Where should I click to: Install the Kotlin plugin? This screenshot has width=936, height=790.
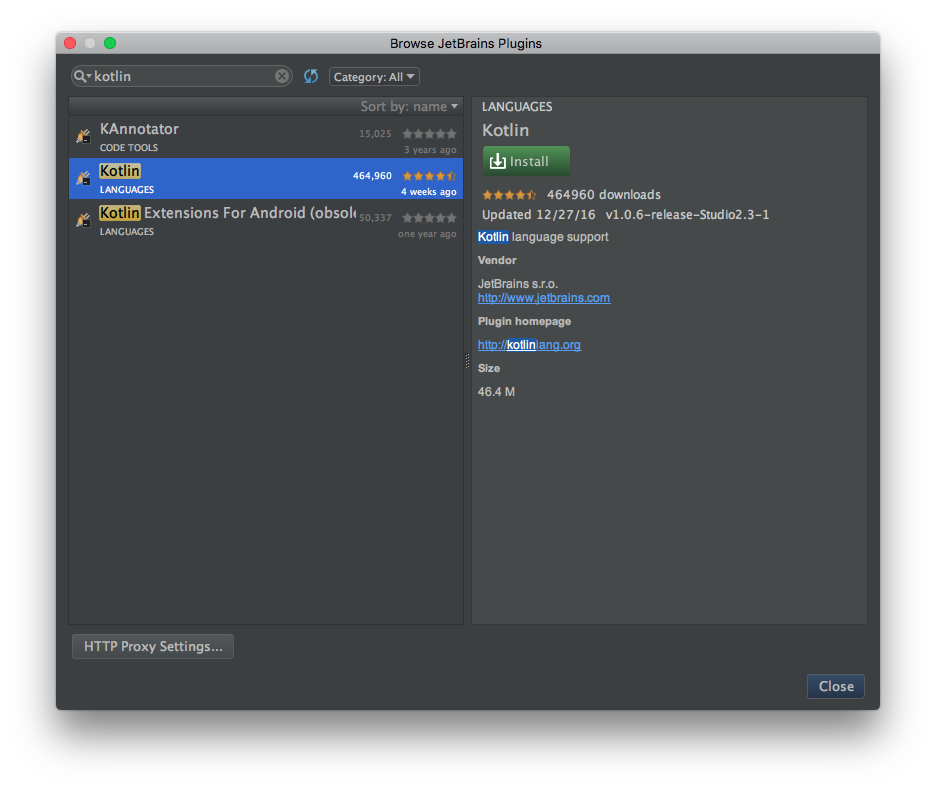pyautogui.click(x=526, y=161)
